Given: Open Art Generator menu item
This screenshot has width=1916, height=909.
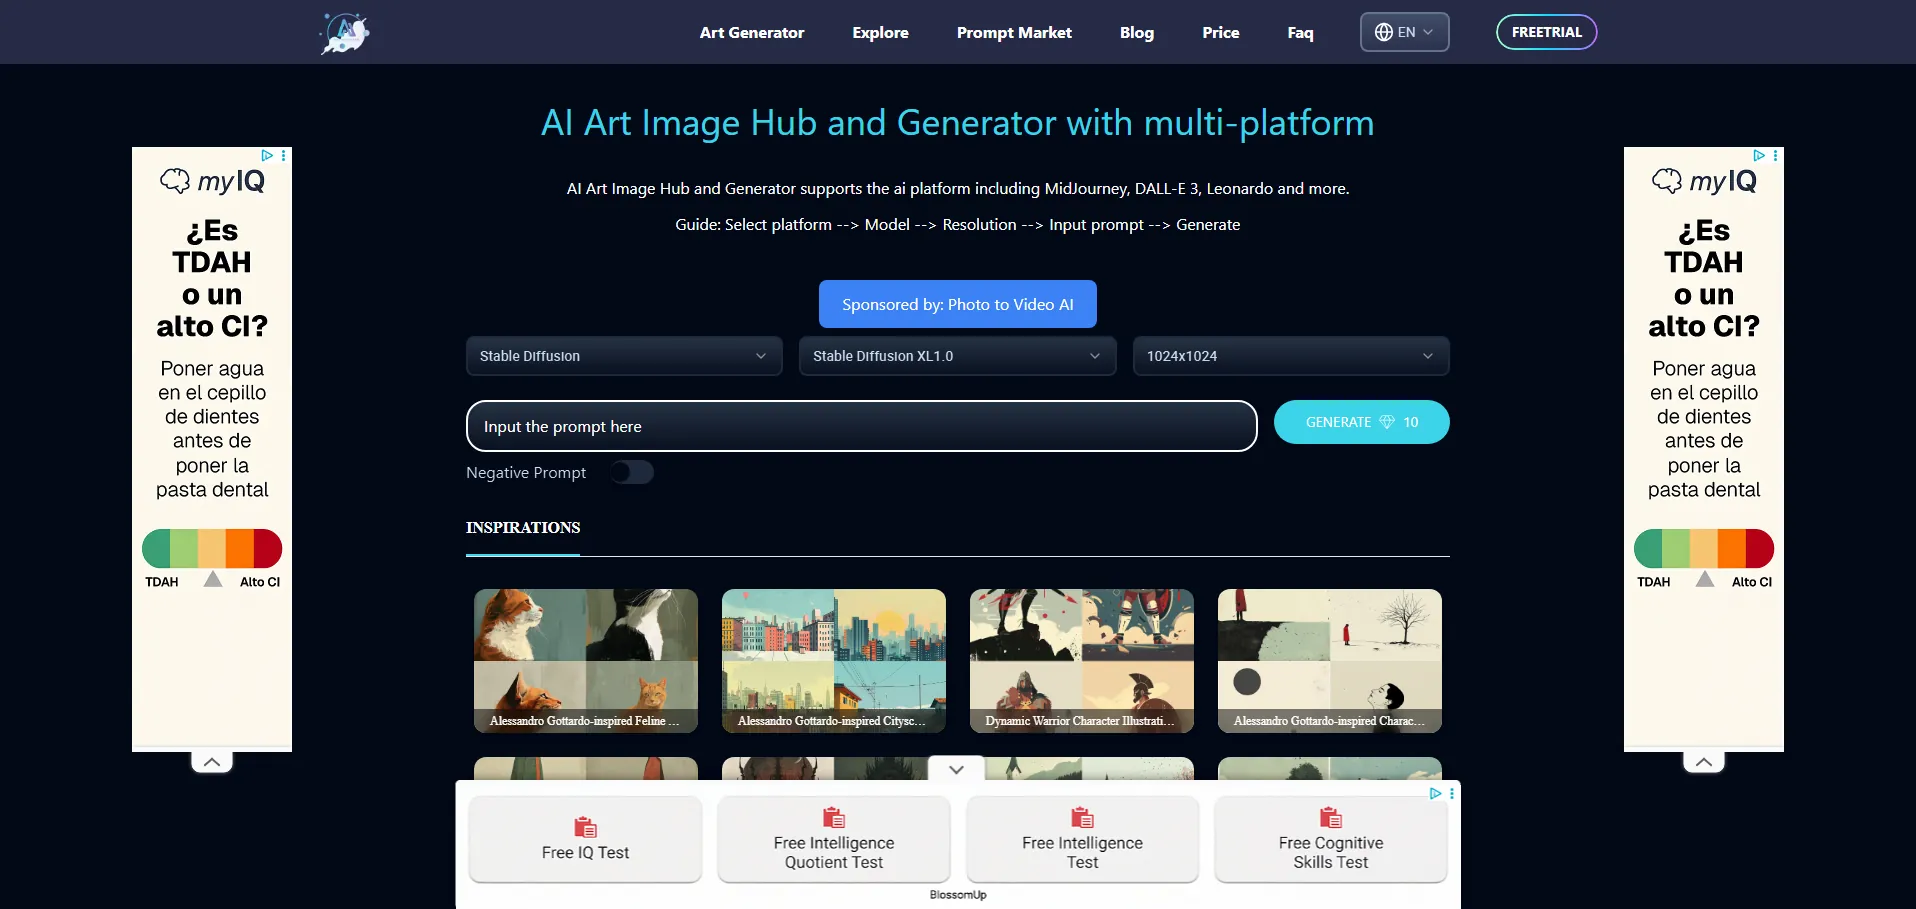Looking at the screenshot, I should (751, 33).
